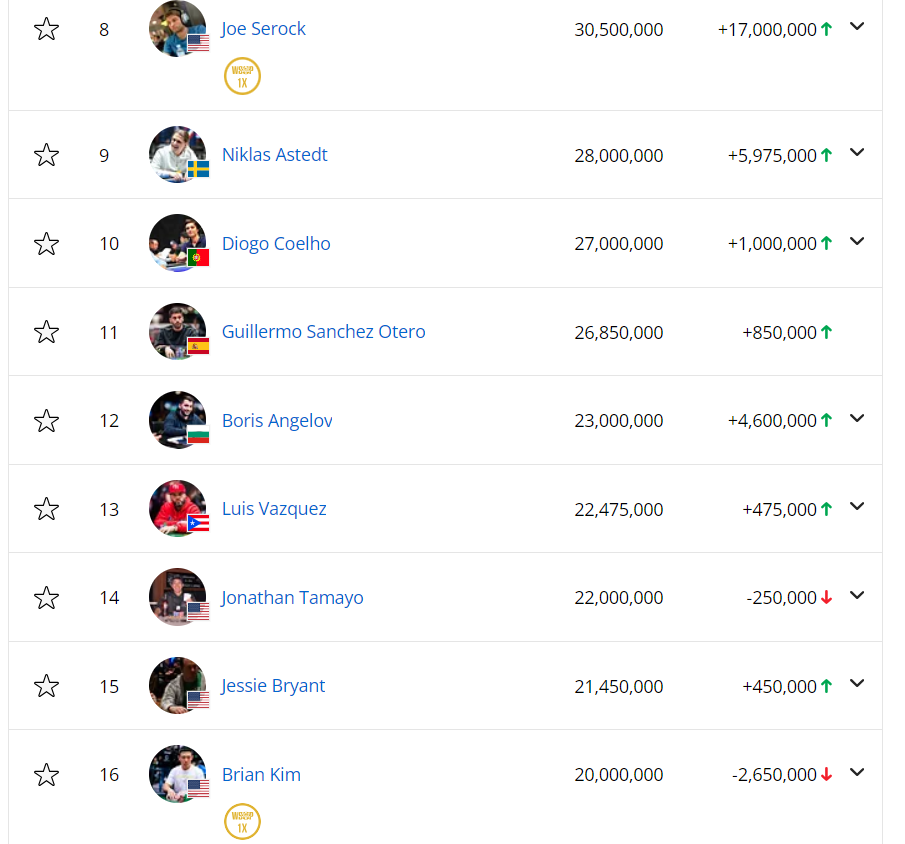
Task: Expand Brian Kim's row chevron
Action: [x=856, y=773]
